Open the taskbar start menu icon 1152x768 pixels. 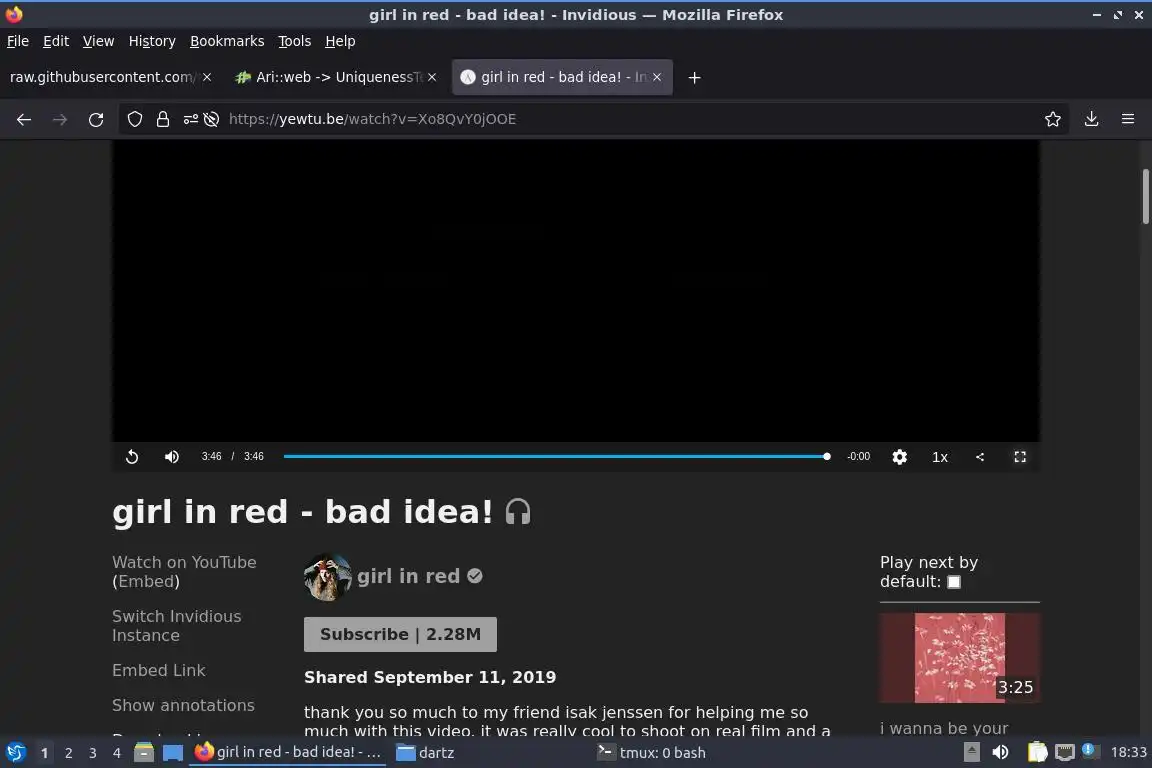click(x=15, y=753)
